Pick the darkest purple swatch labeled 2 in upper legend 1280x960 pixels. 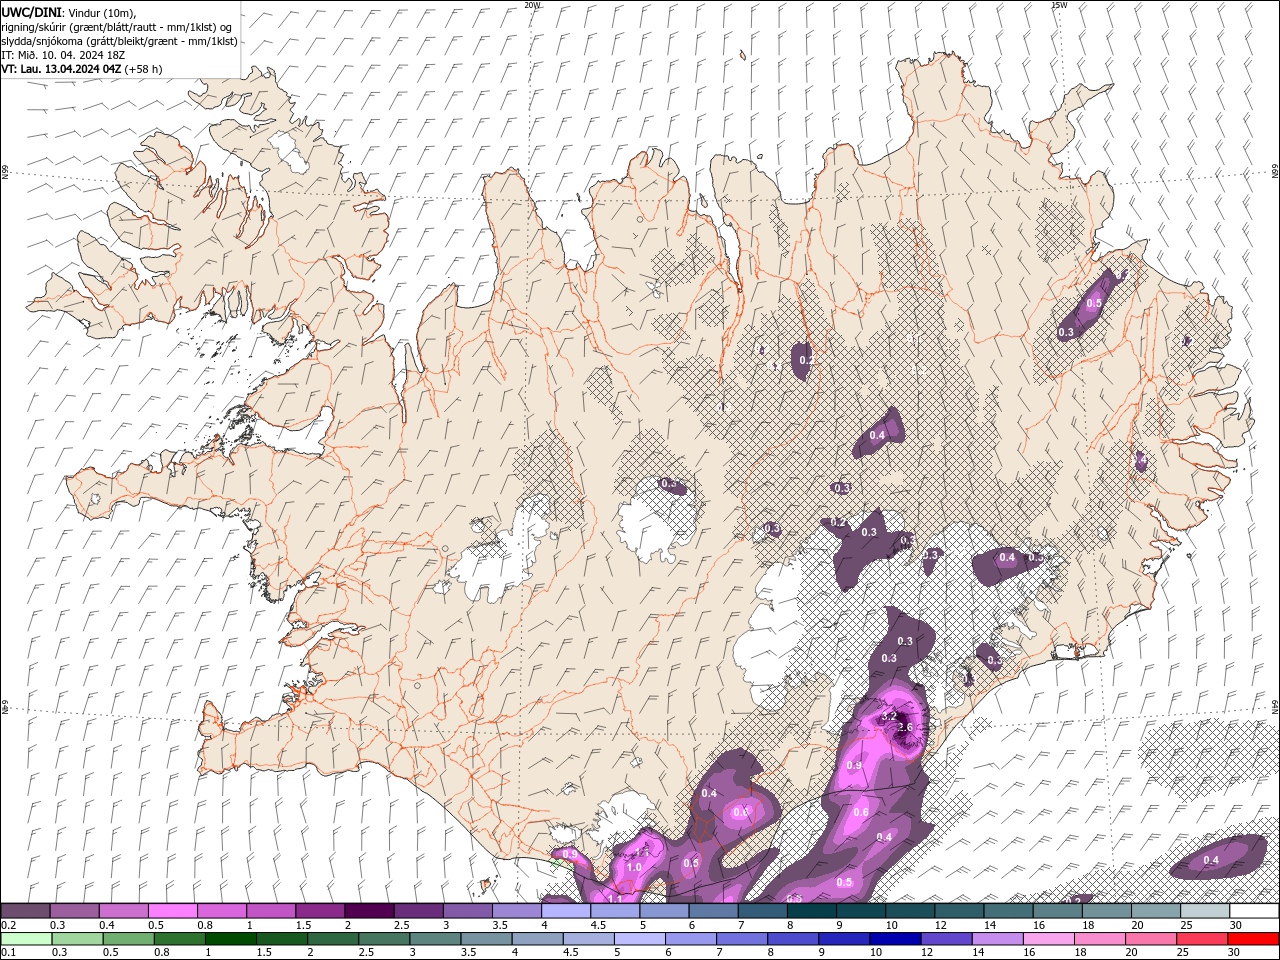click(368, 911)
